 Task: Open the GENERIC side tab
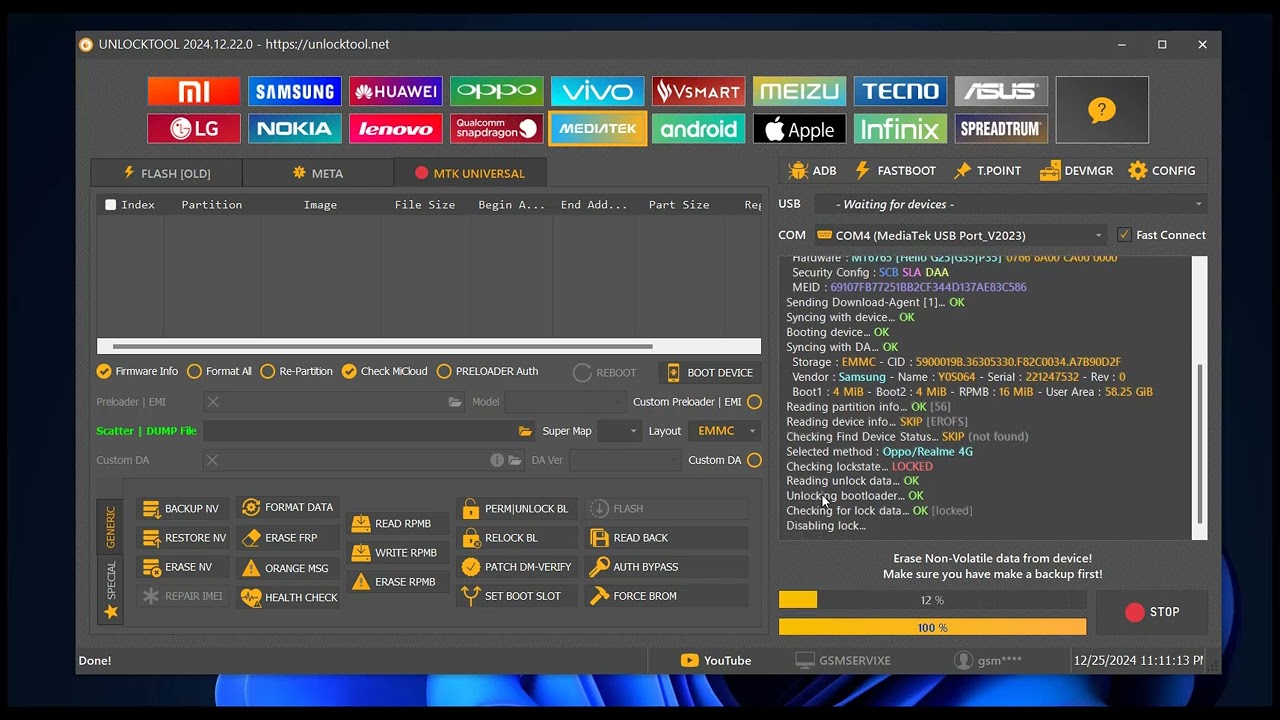point(110,527)
